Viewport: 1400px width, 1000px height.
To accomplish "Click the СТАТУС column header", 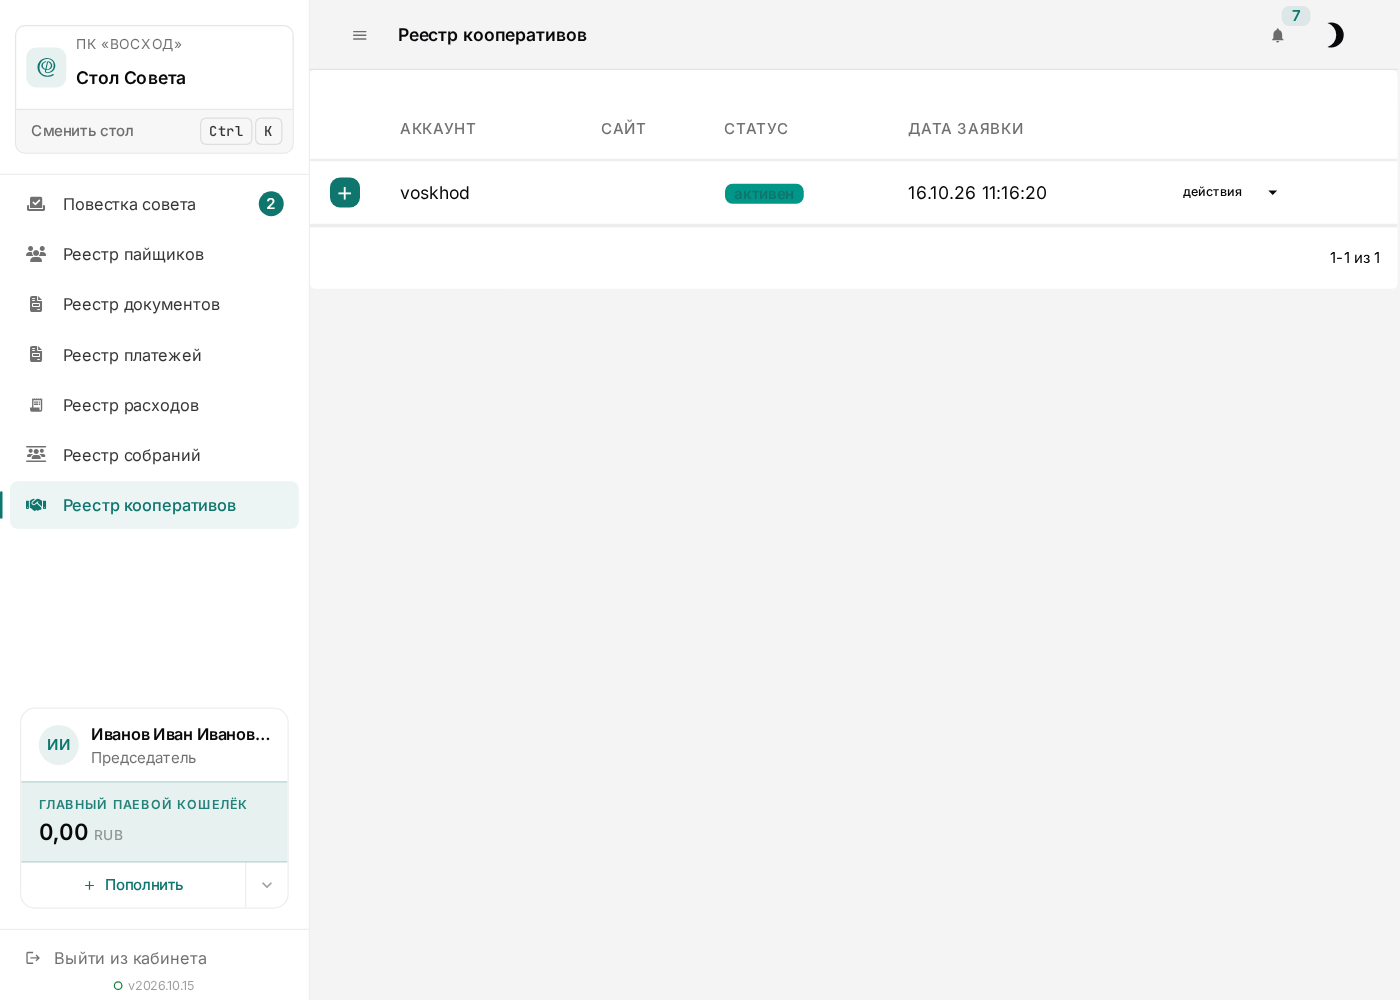I will point(756,129).
